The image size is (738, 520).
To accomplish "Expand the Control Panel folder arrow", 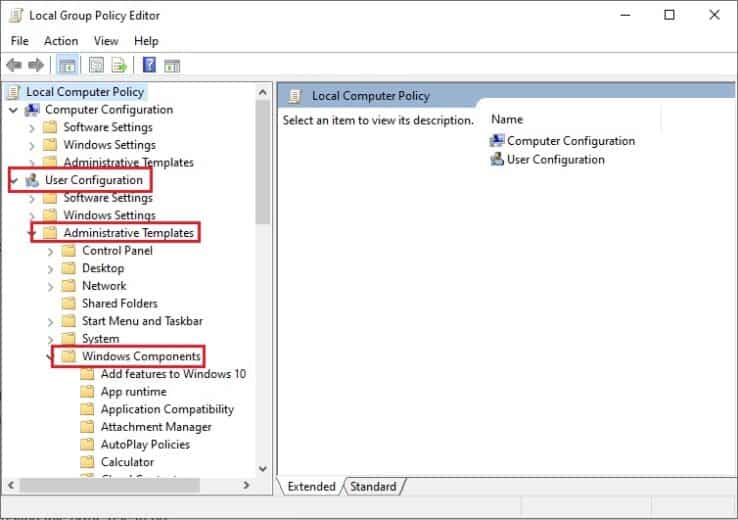I will click(x=52, y=251).
